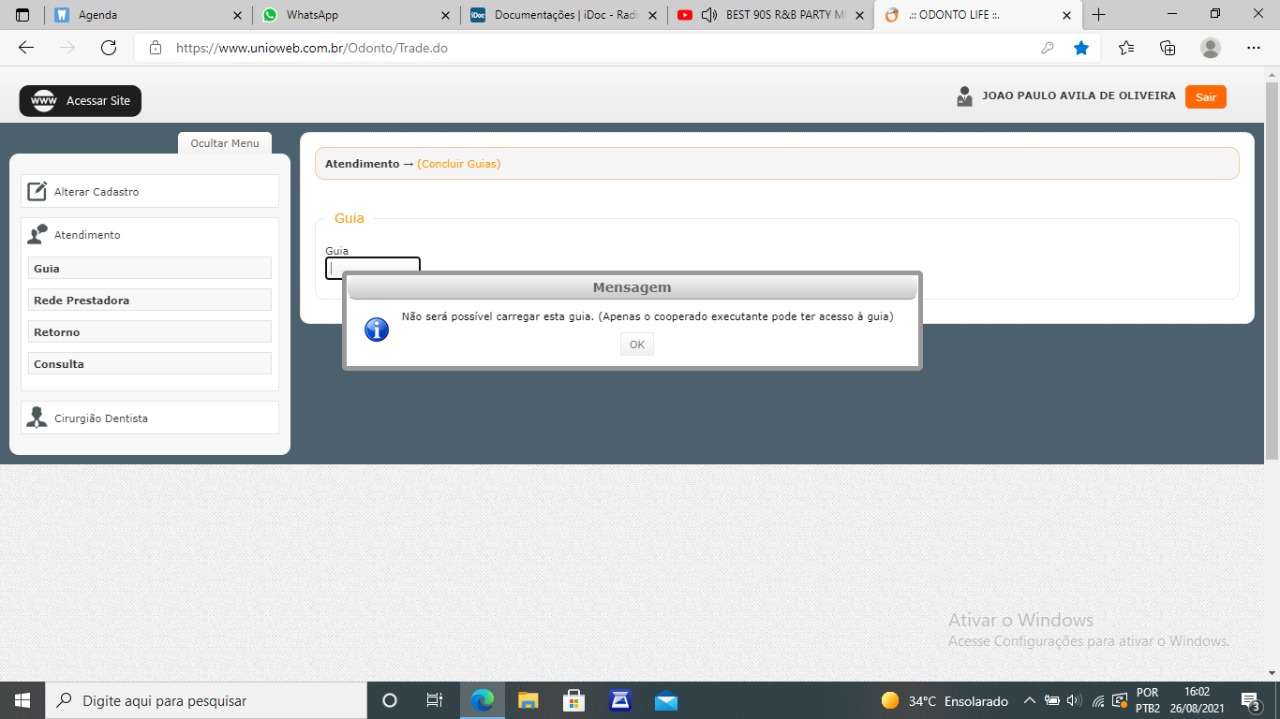
Task: Show hidden system tray icons
Action: (x=1029, y=701)
